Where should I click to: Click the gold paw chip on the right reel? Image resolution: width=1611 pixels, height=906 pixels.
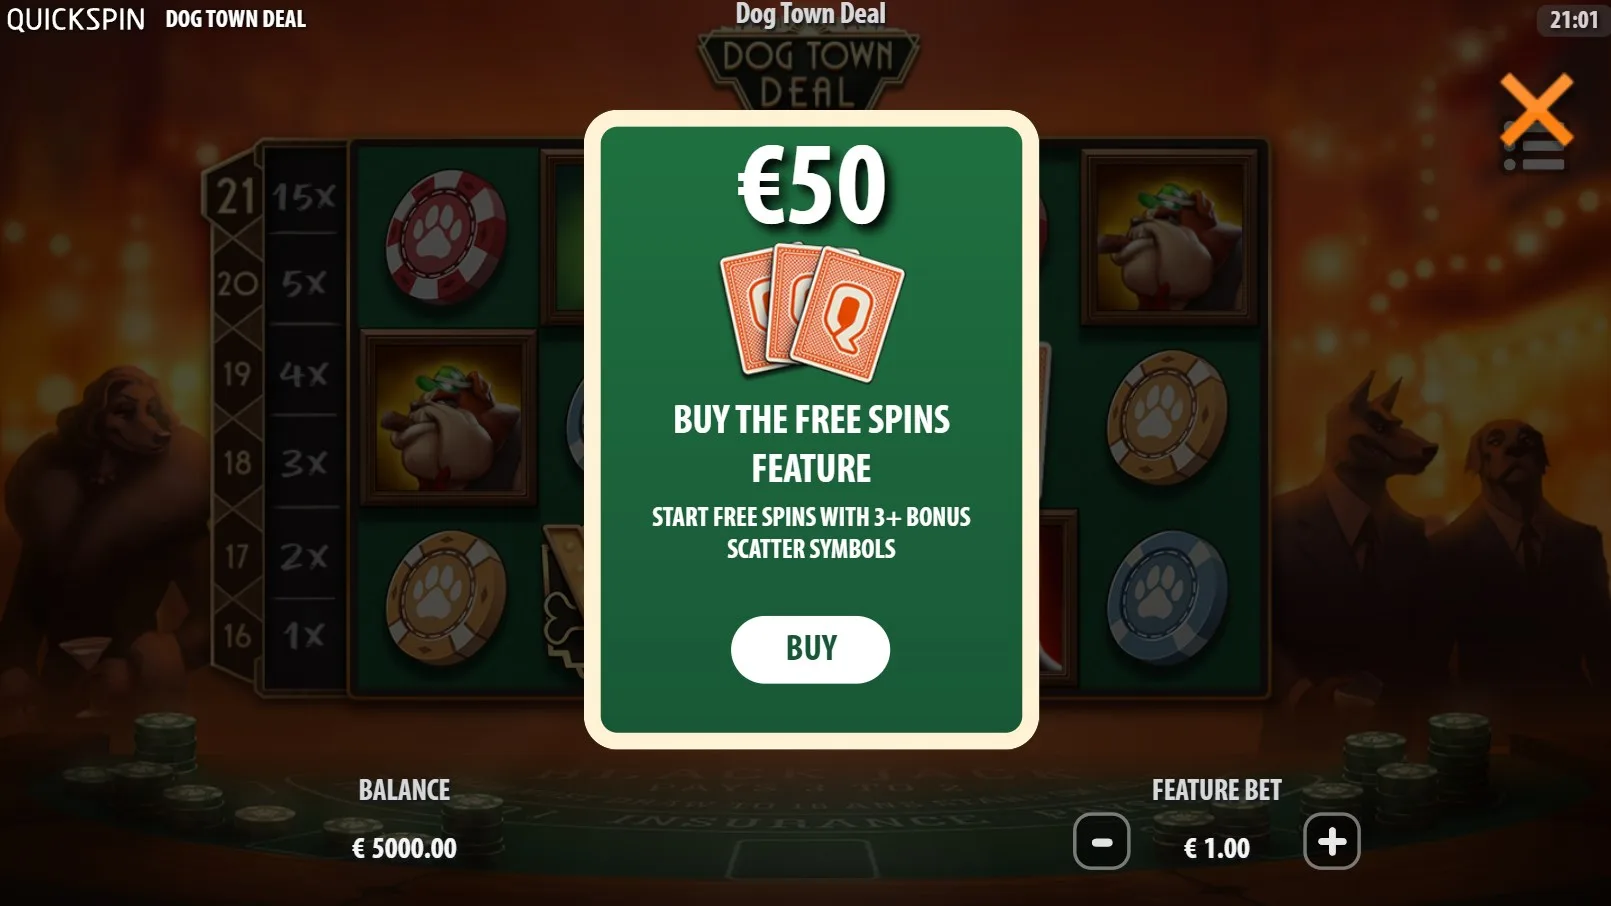[x=1167, y=418]
